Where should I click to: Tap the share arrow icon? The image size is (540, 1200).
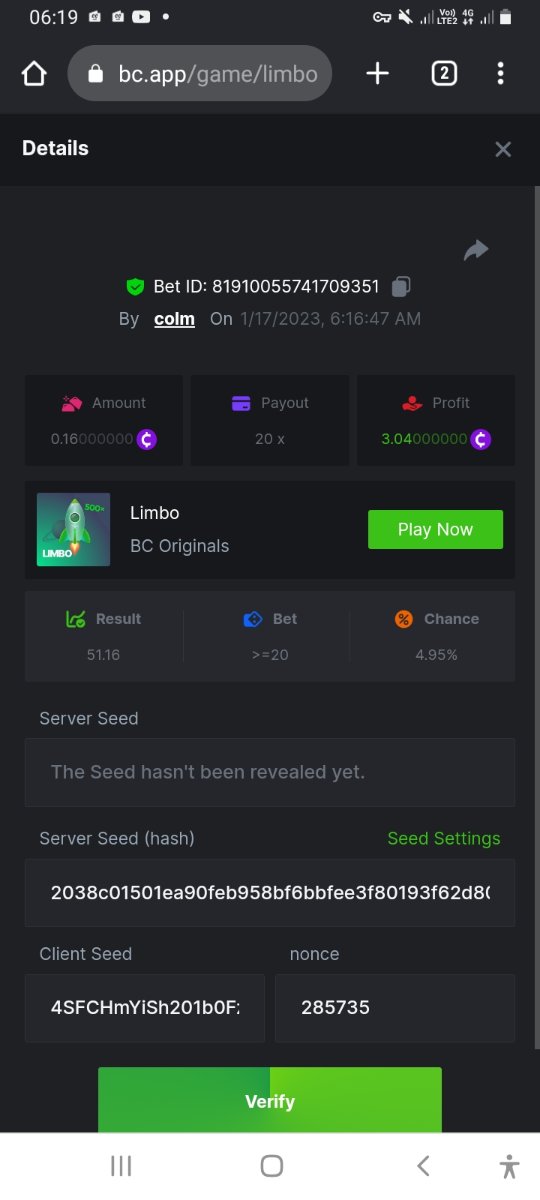[x=476, y=250]
